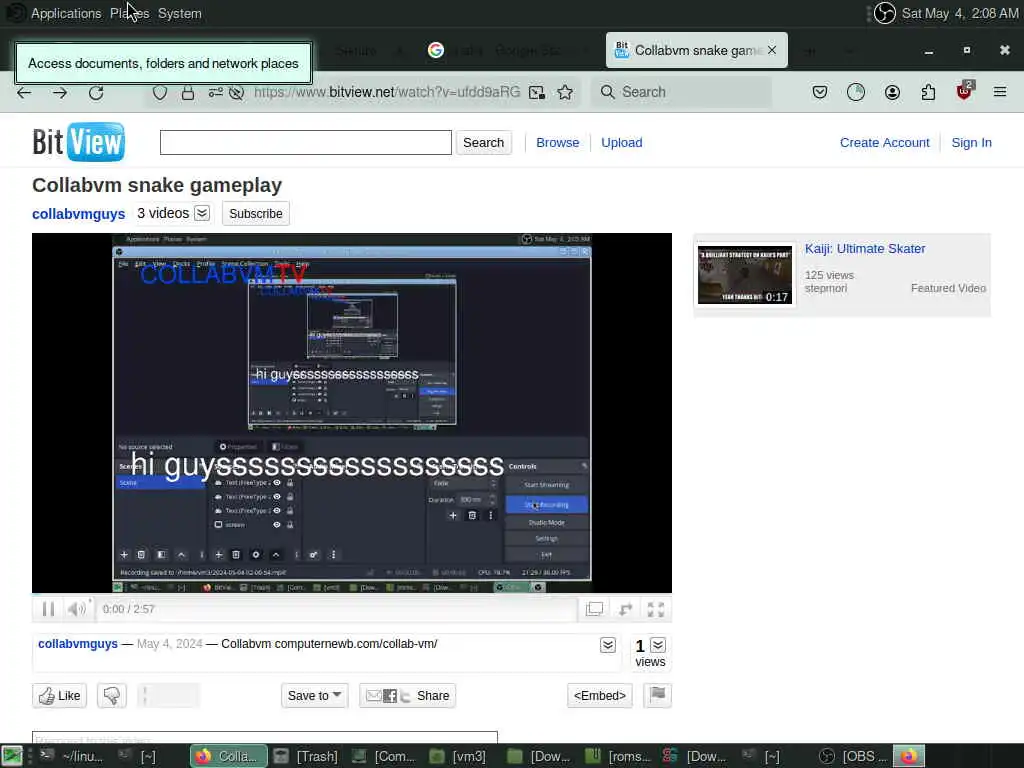Switch to the OBS taskbar window
Image resolution: width=1024 pixels, height=768 pixels.
point(854,756)
